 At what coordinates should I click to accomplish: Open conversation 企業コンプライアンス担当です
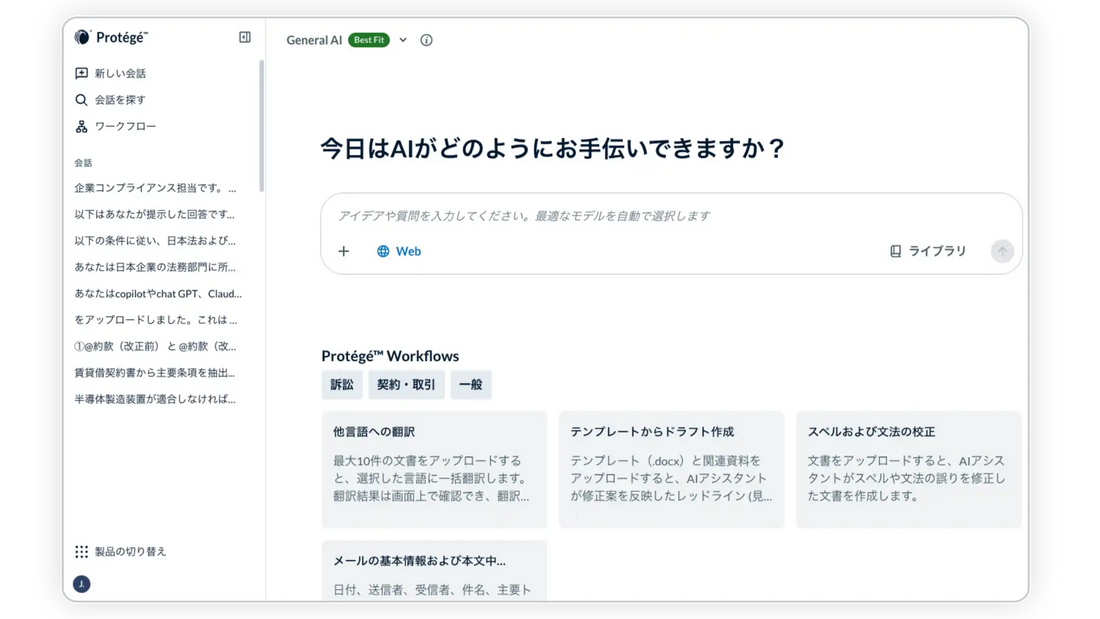156,188
